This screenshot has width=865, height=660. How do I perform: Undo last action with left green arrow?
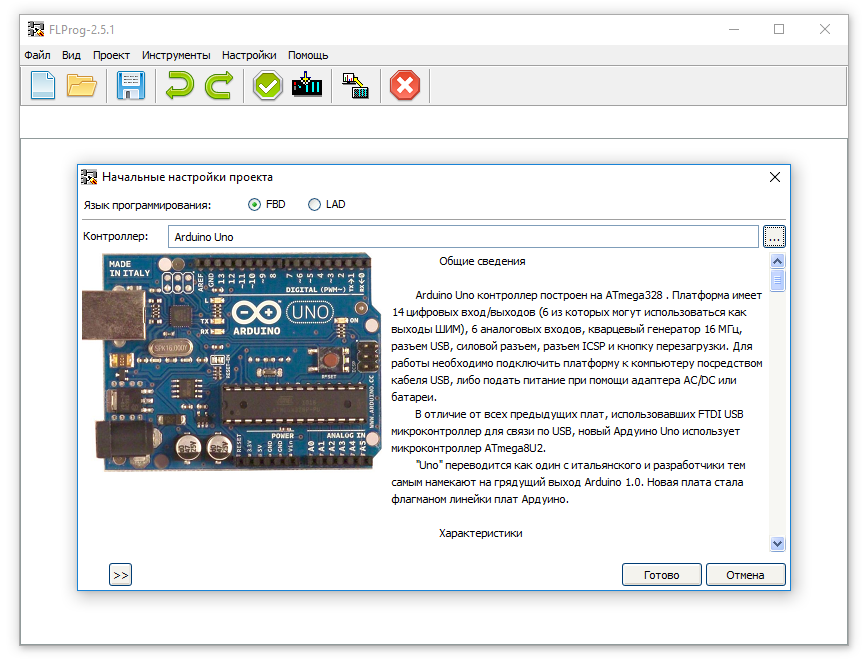[180, 86]
